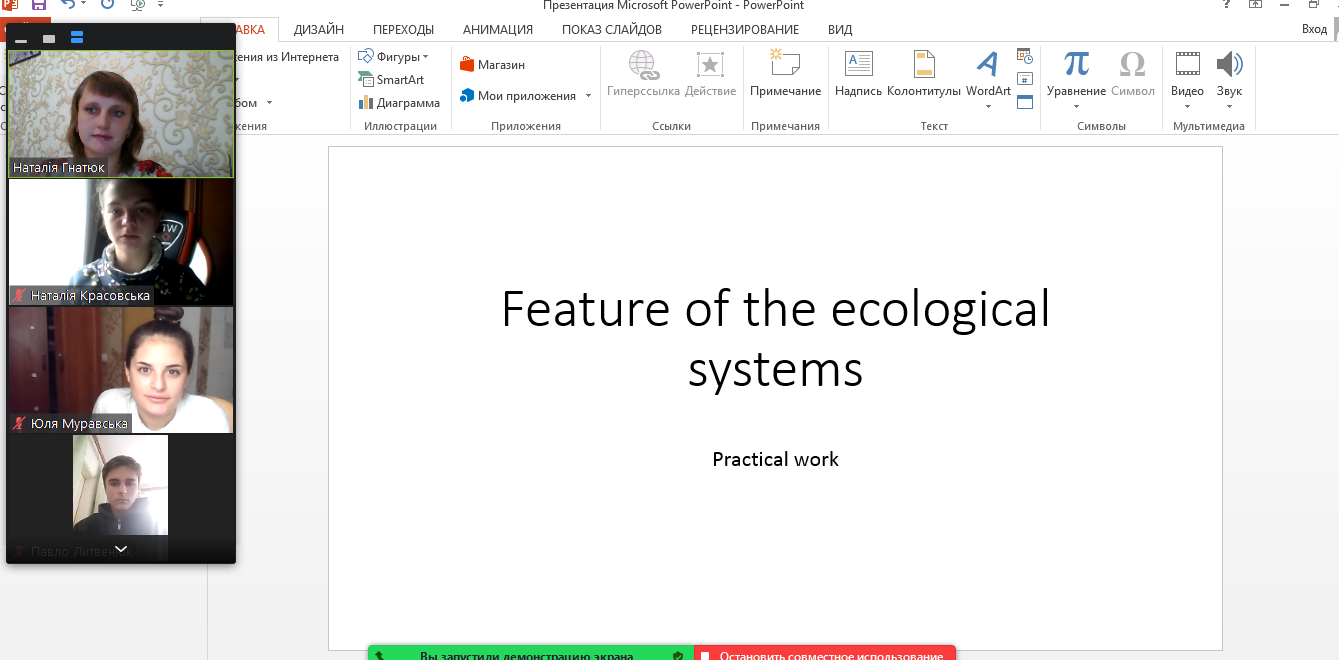Save the presentation via Quick Access floppy icon
The image size is (1339, 660).
[x=39, y=5]
